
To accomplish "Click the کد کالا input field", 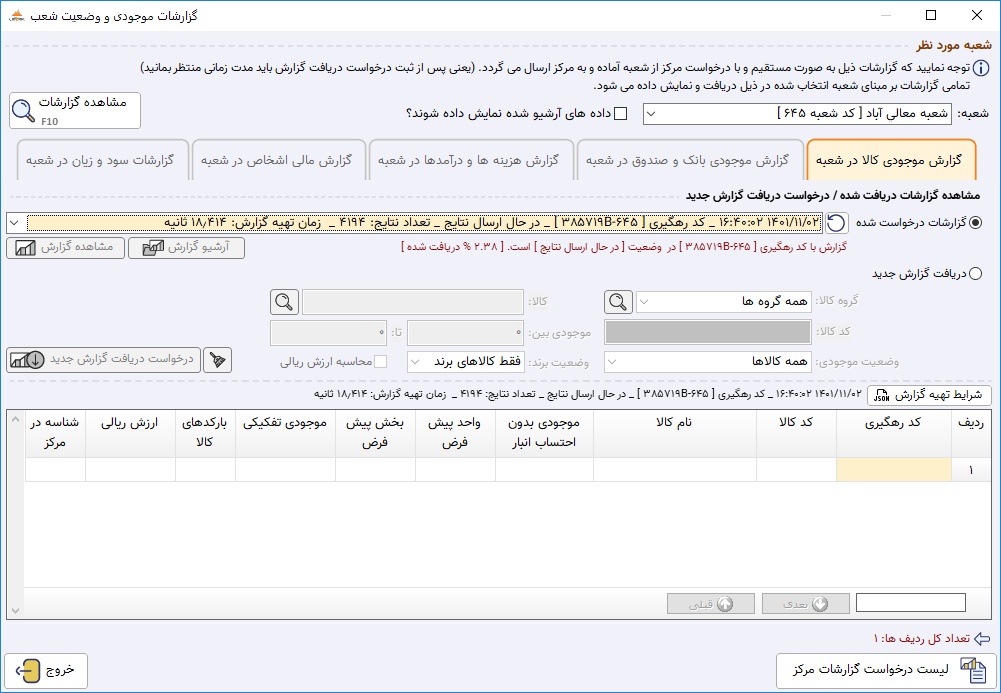I will click(x=708, y=332).
